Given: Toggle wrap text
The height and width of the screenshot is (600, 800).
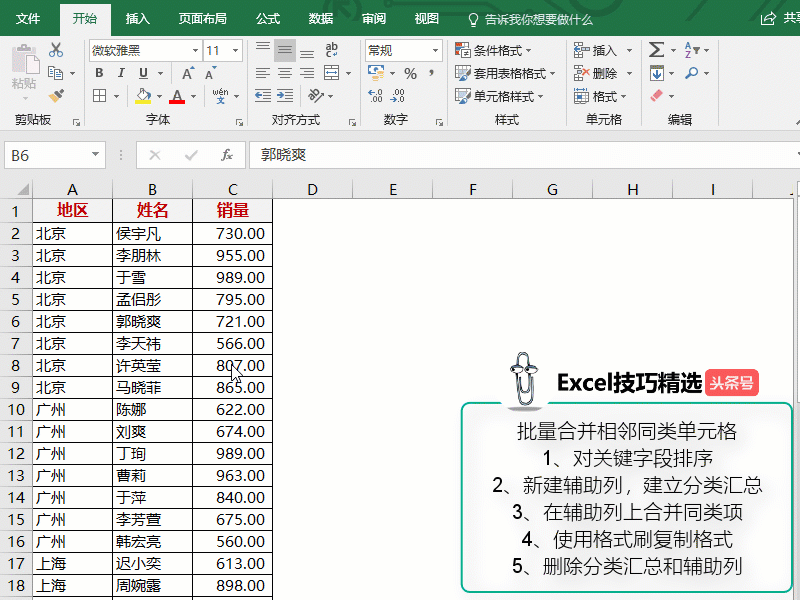Looking at the screenshot, I should tap(331, 50).
